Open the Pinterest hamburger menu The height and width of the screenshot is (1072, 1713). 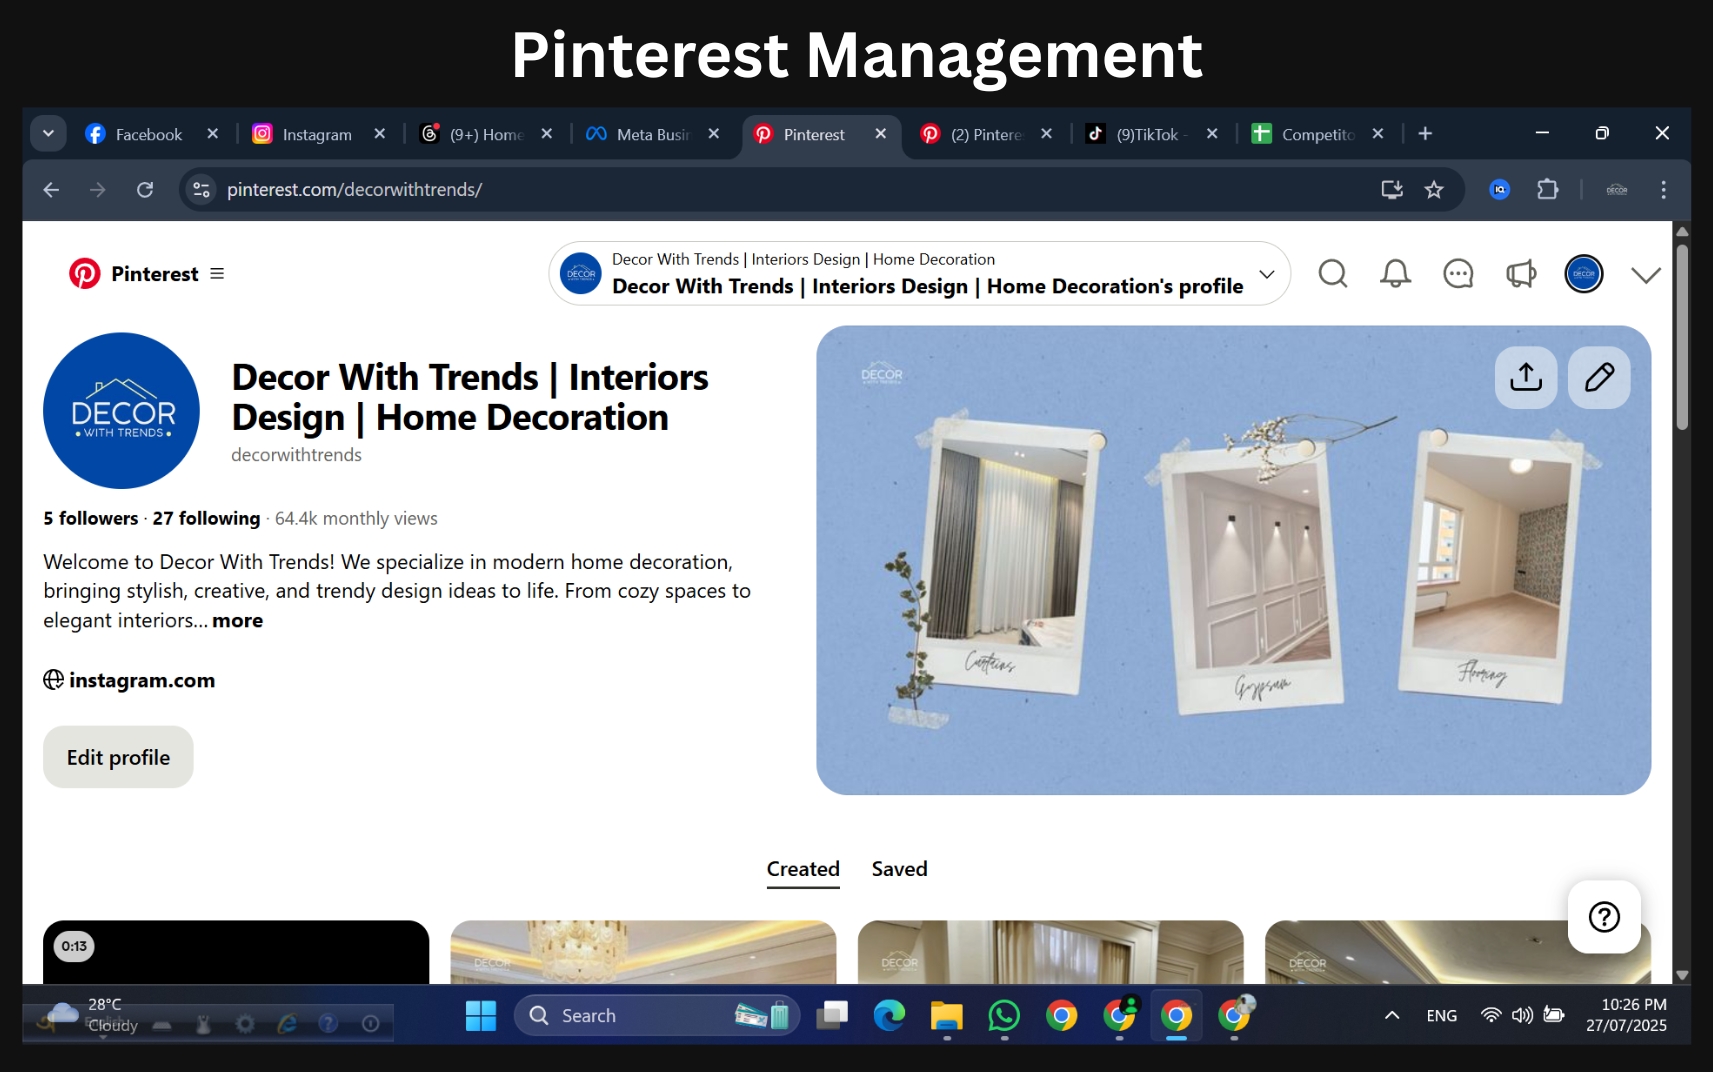pos(217,274)
